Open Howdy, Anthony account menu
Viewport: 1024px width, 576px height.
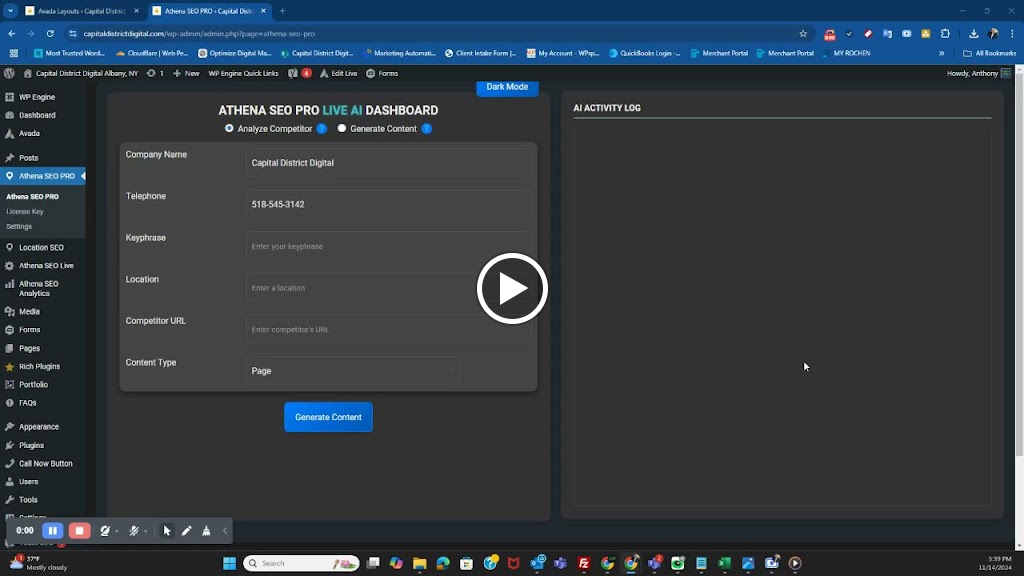click(x=978, y=73)
